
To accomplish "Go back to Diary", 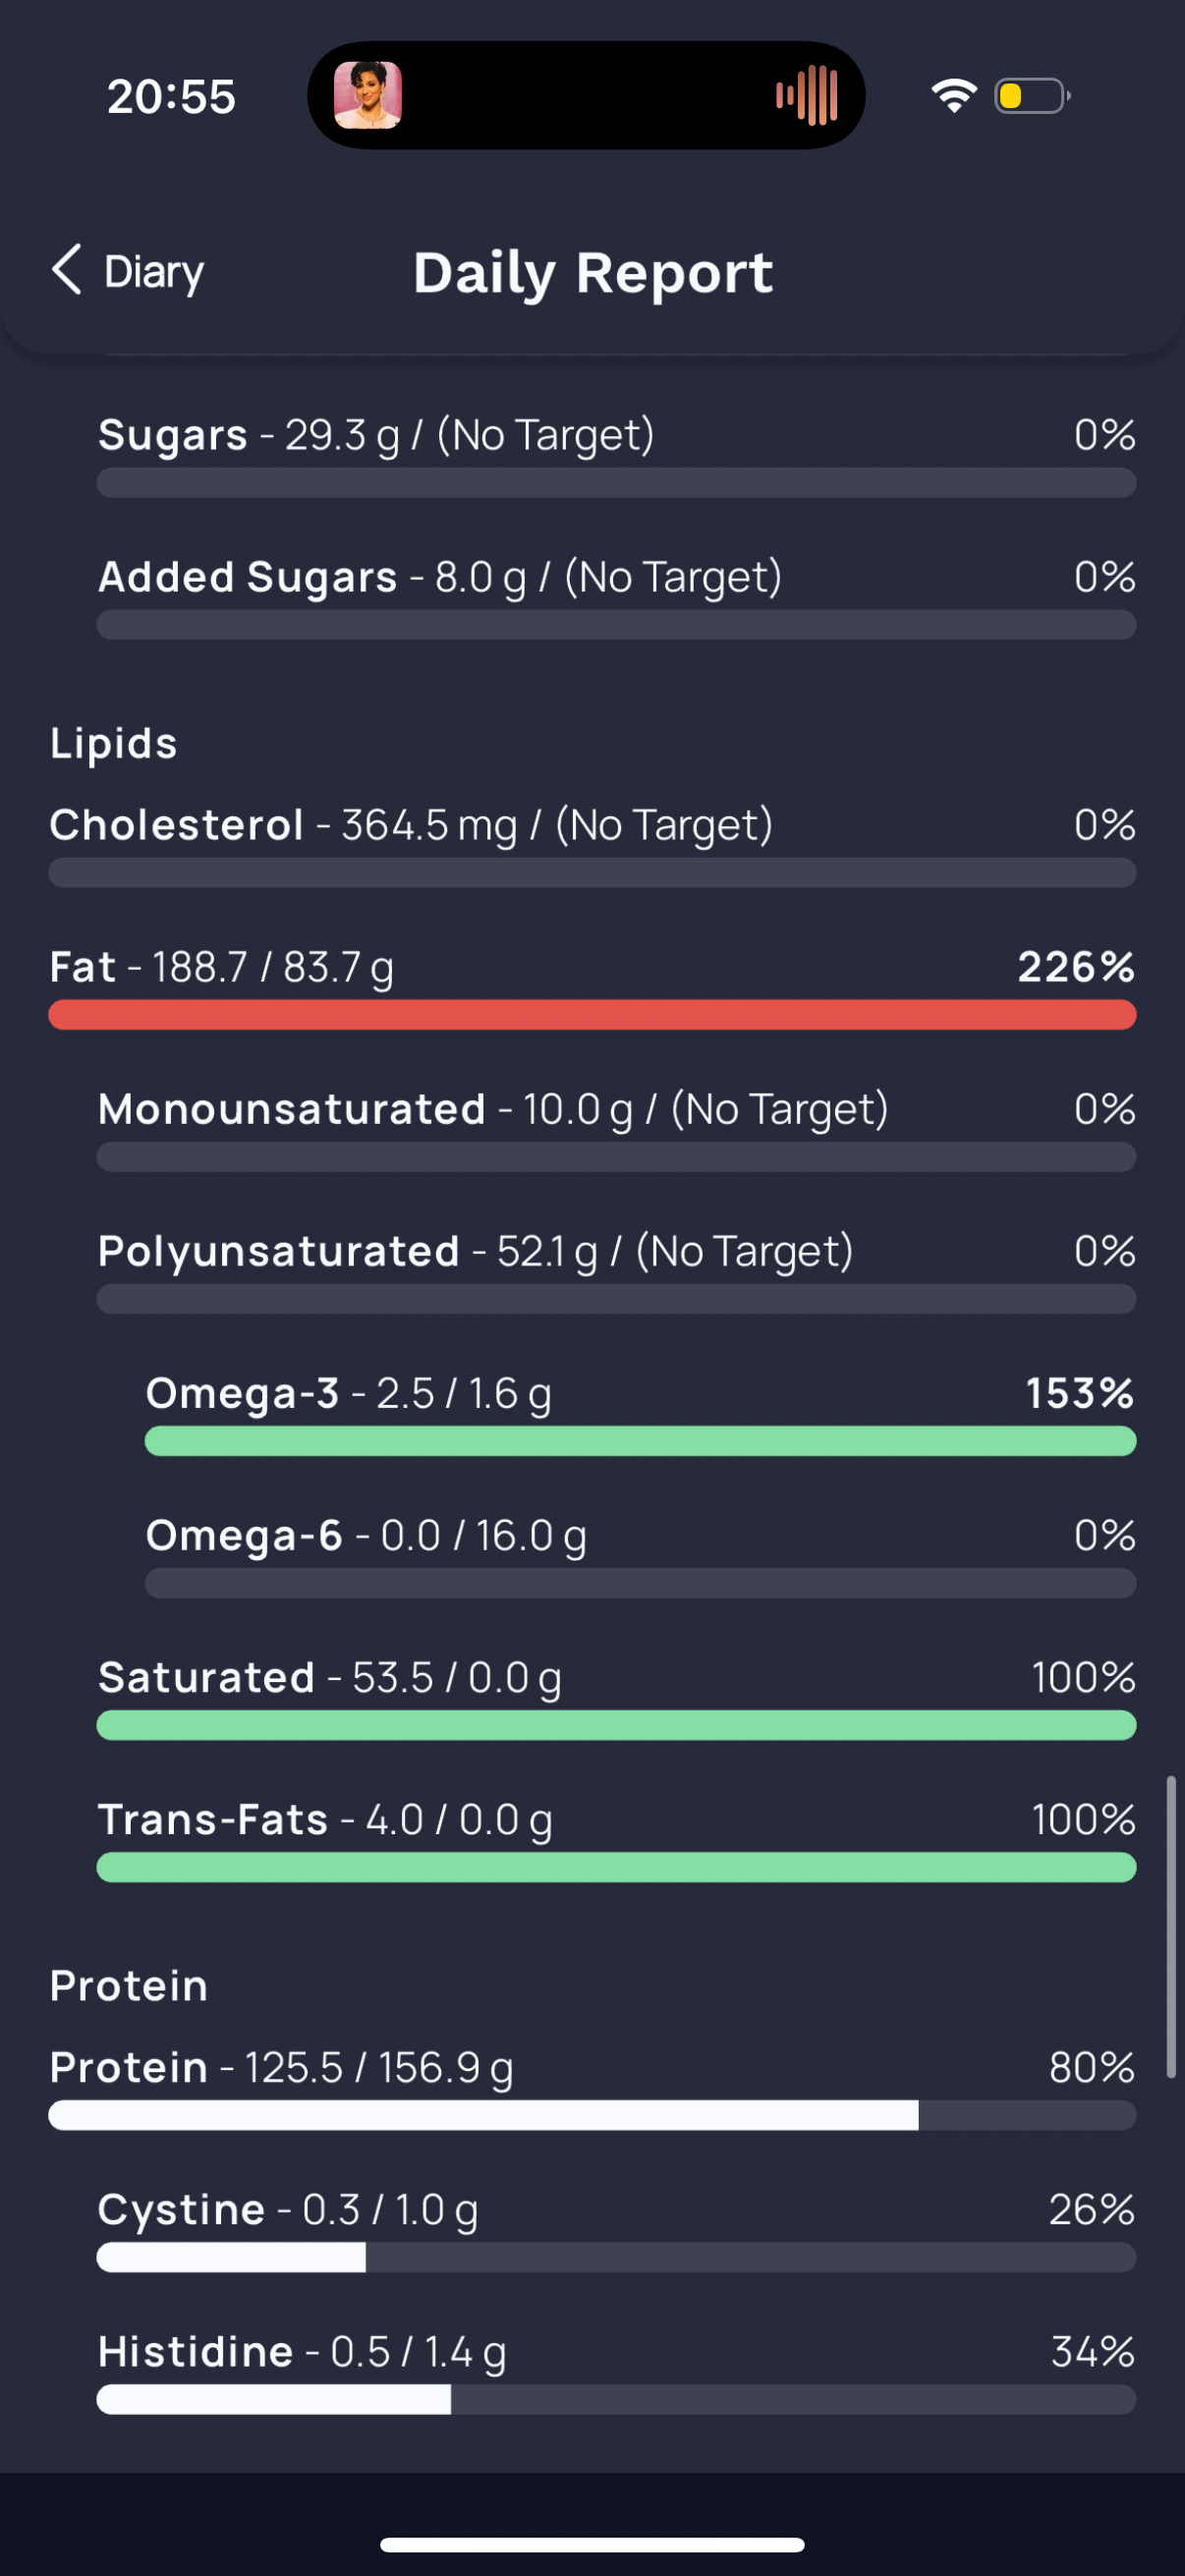I will coord(127,271).
